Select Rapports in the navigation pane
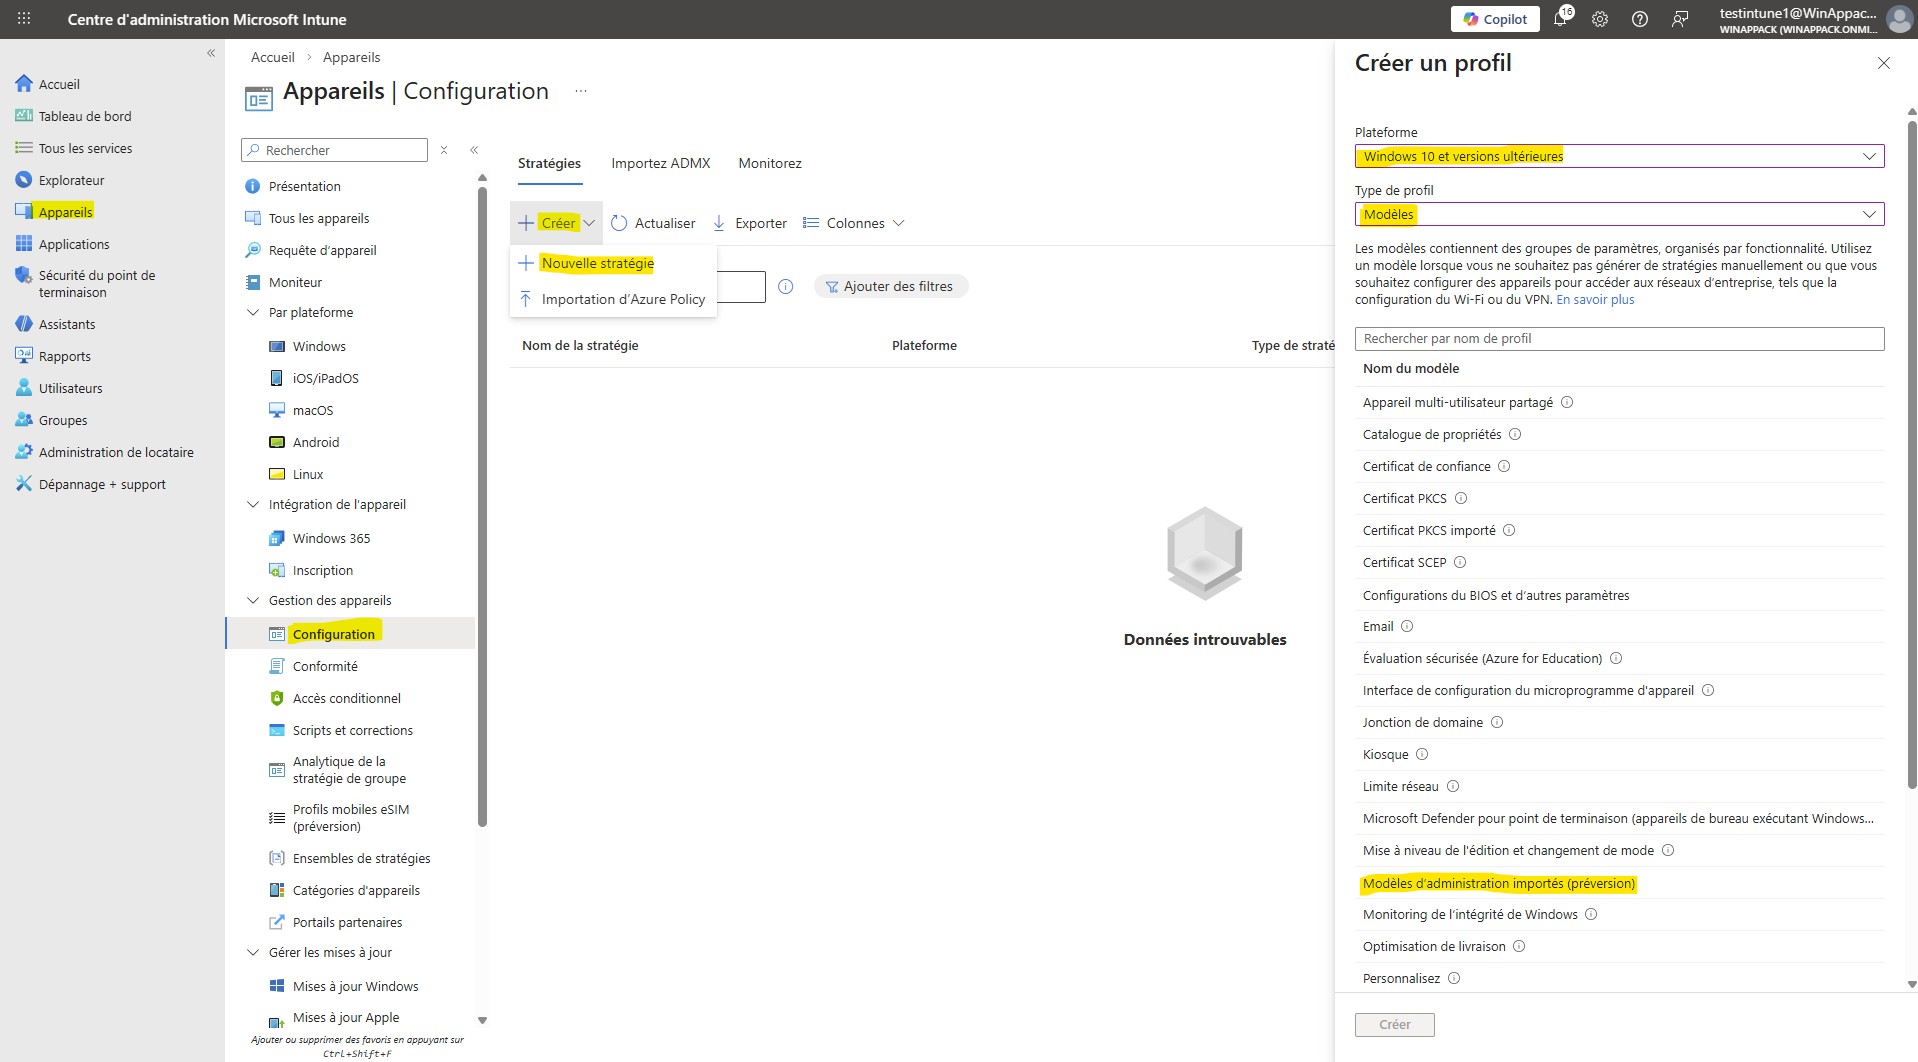This screenshot has height=1062, width=1918. (x=65, y=355)
